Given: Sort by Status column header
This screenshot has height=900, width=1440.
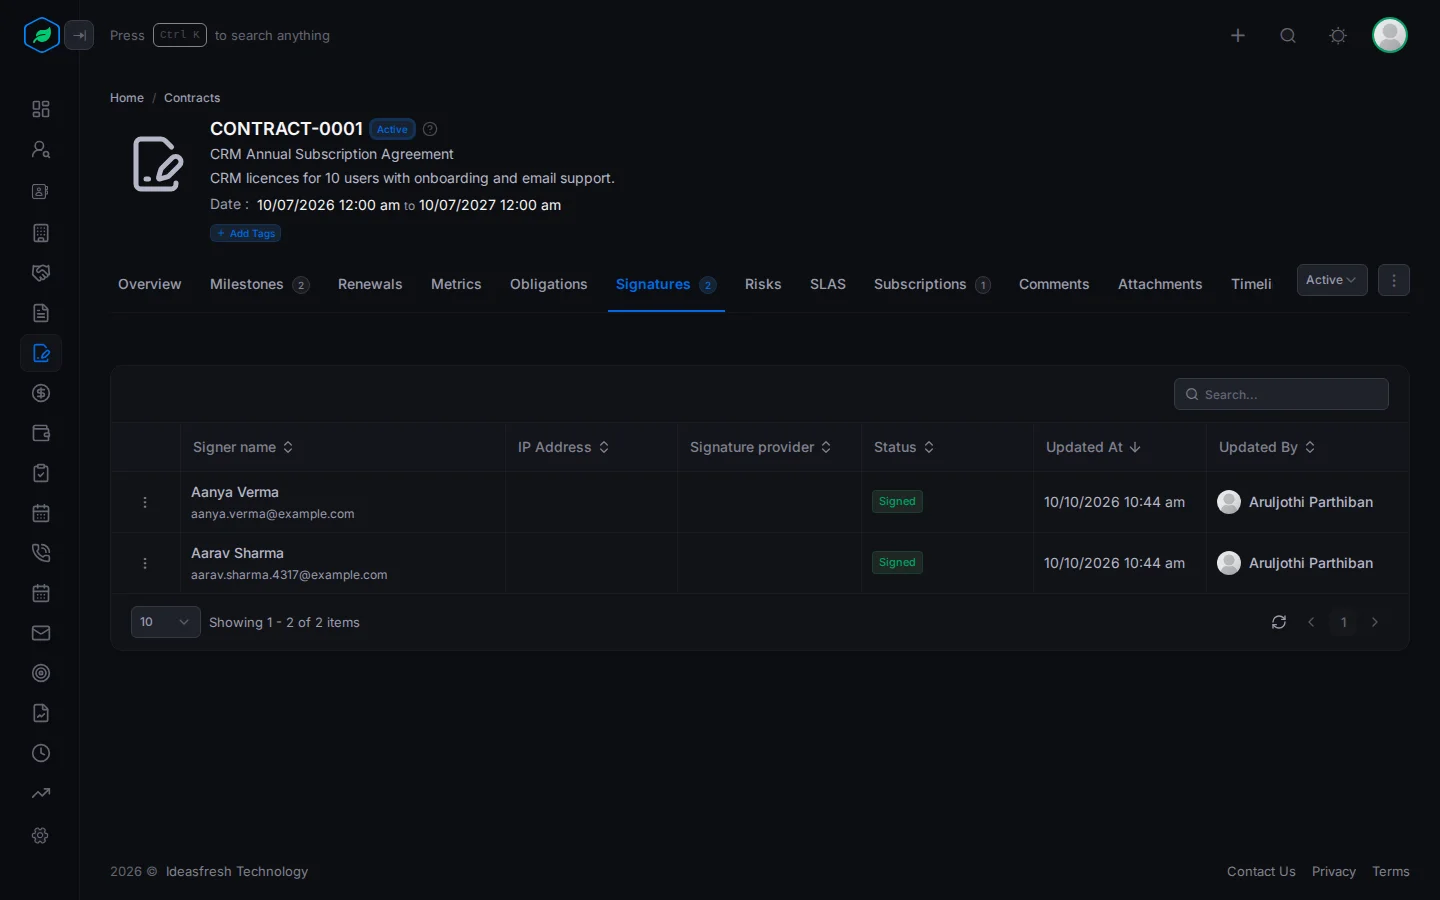Looking at the screenshot, I should click(x=904, y=447).
